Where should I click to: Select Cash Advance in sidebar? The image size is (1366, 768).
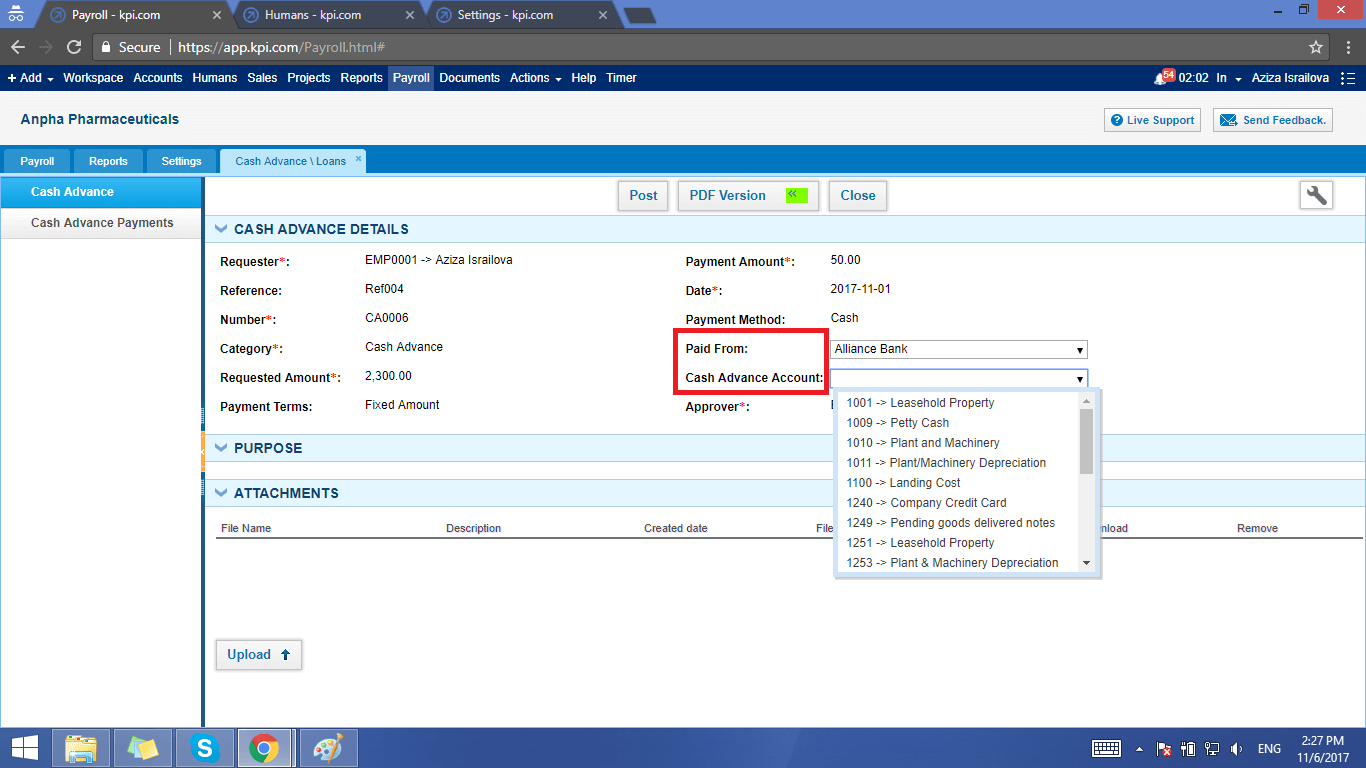(101, 192)
